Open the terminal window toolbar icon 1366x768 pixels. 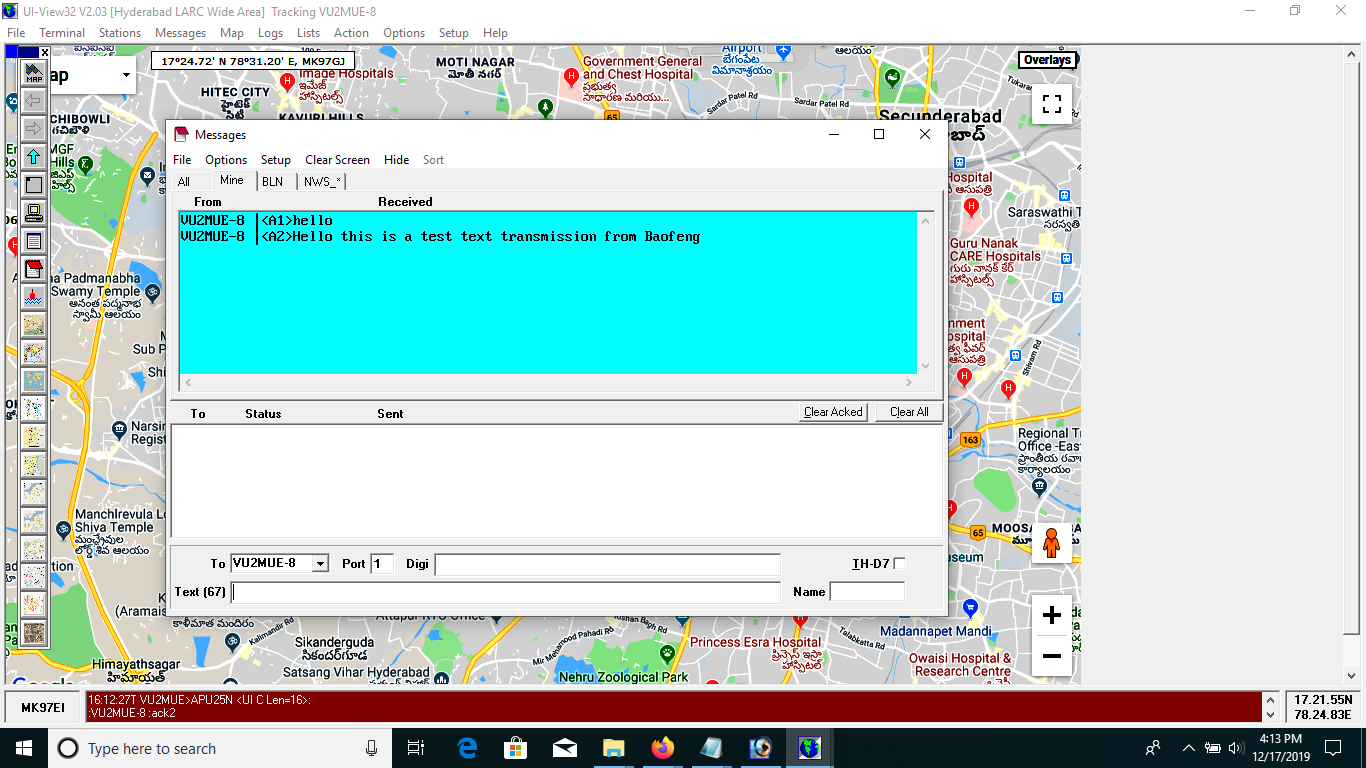click(x=34, y=213)
